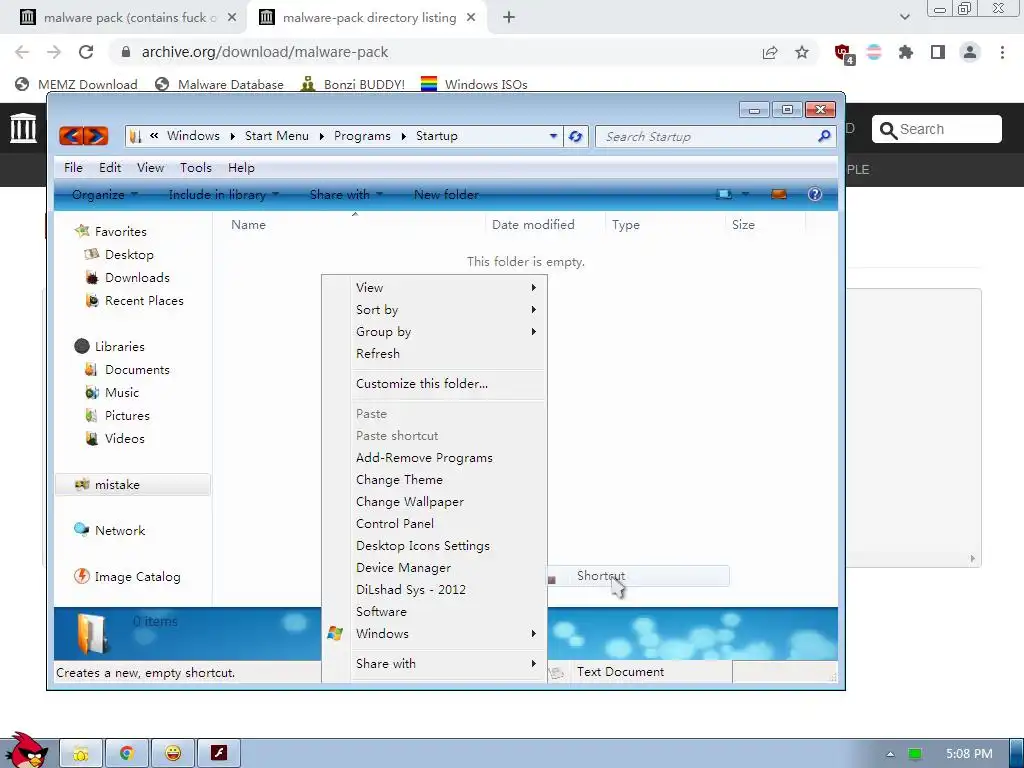1024x768 pixels.
Task: Select Documents library
Action: [137, 370]
